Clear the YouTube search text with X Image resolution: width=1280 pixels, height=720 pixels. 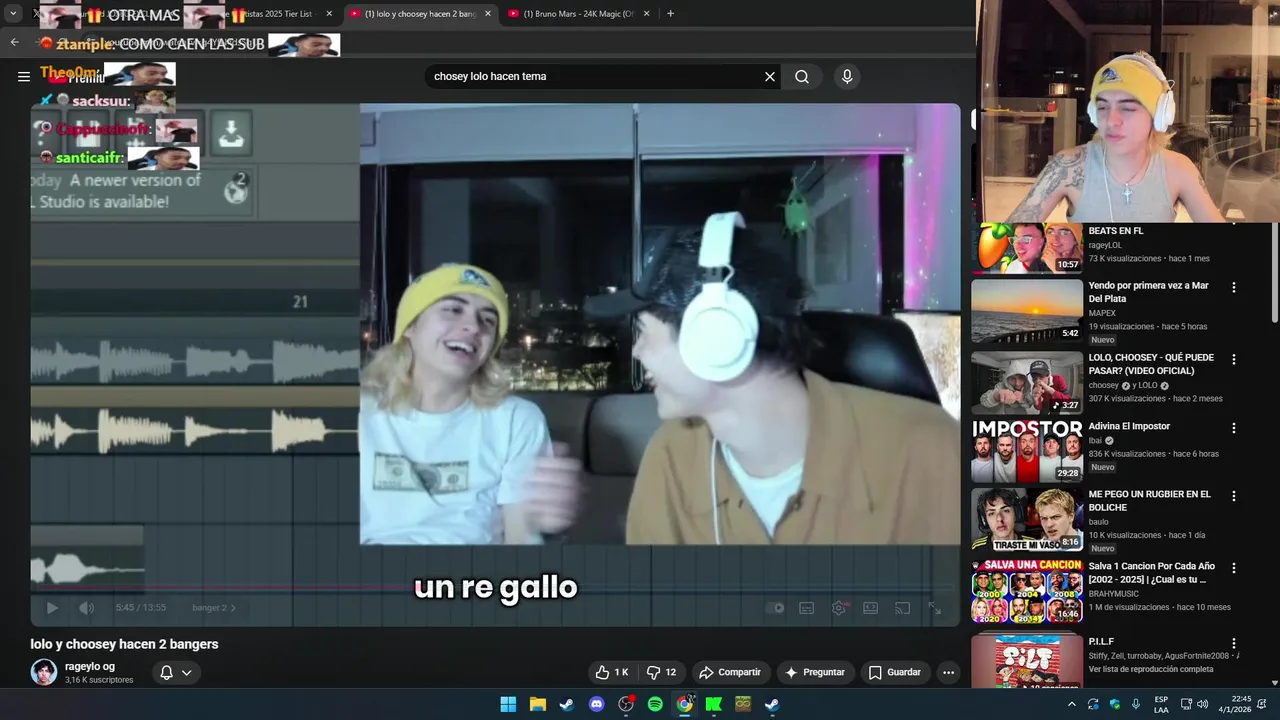[x=770, y=76]
